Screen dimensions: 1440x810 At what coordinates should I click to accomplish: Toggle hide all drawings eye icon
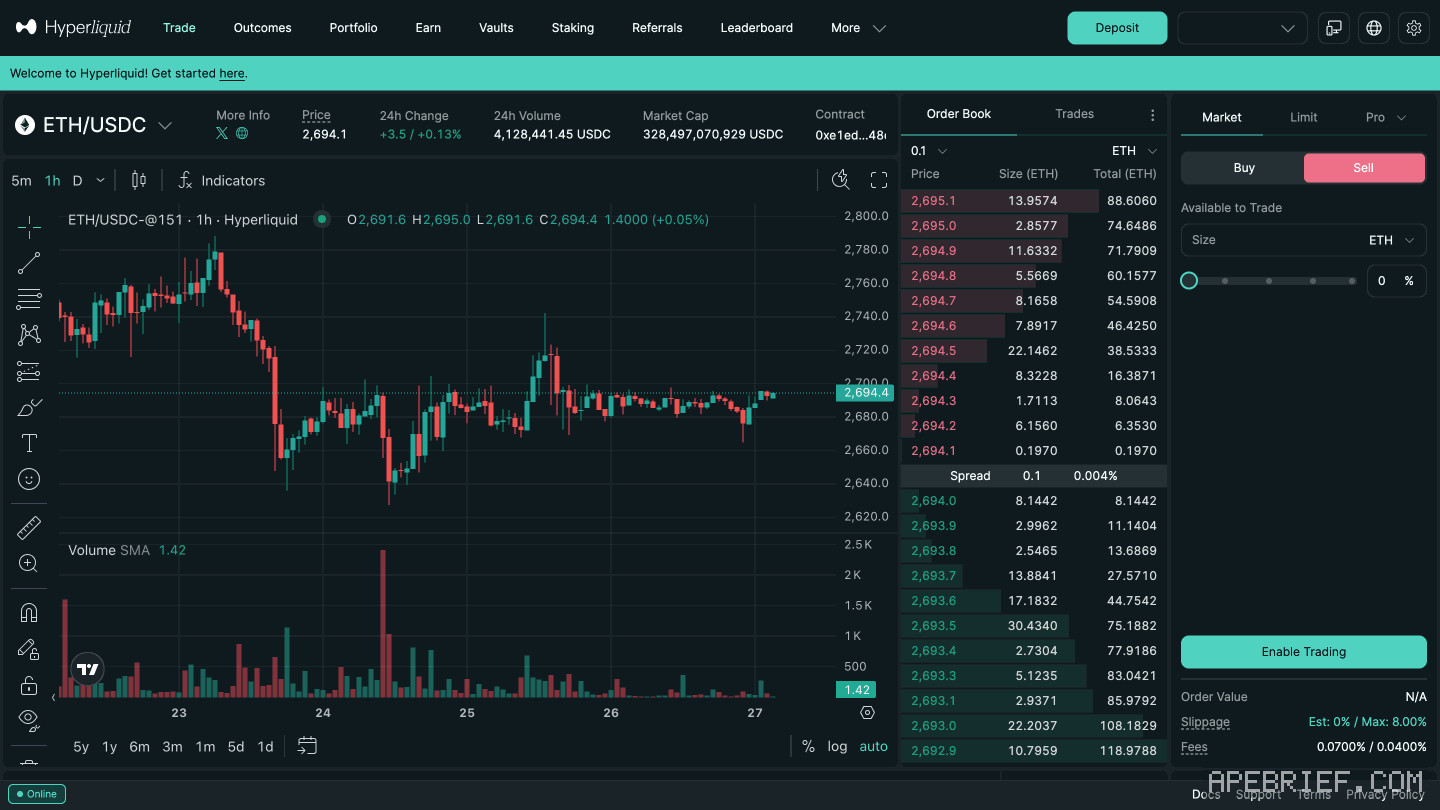click(29, 718)
